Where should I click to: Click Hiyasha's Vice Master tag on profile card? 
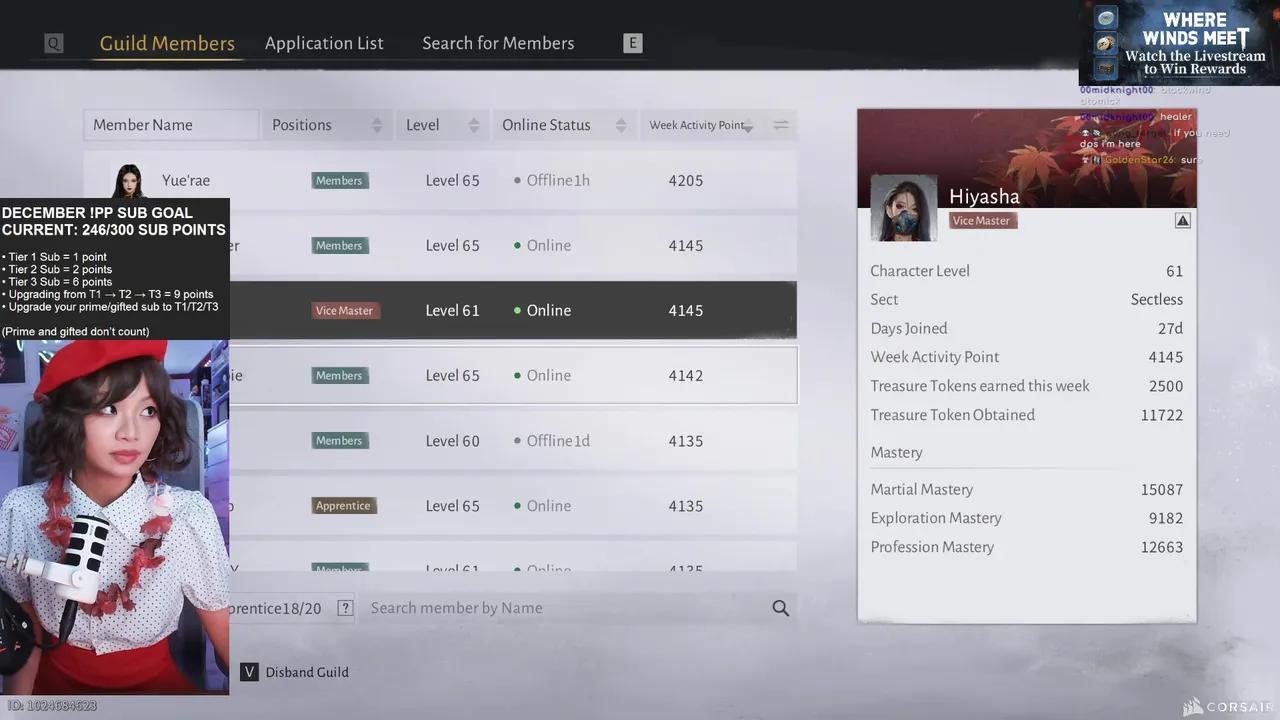click(x=983, y=221)
